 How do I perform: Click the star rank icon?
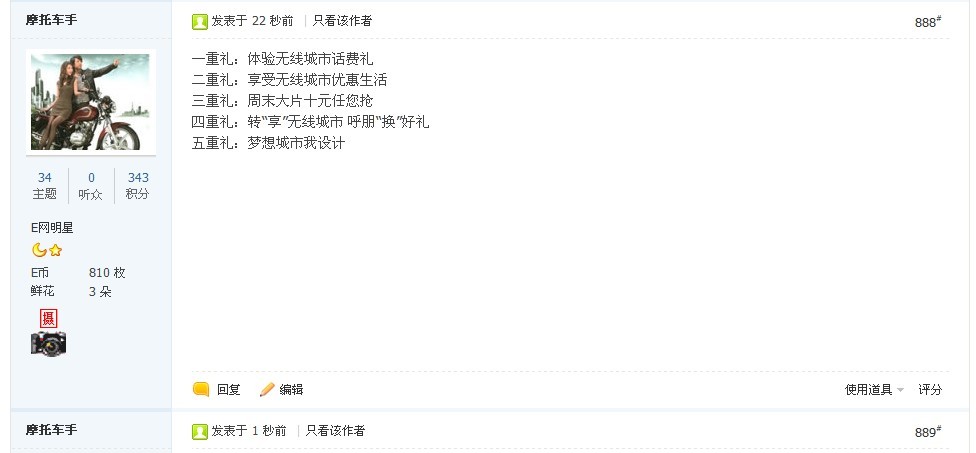(x=55, y=251)
